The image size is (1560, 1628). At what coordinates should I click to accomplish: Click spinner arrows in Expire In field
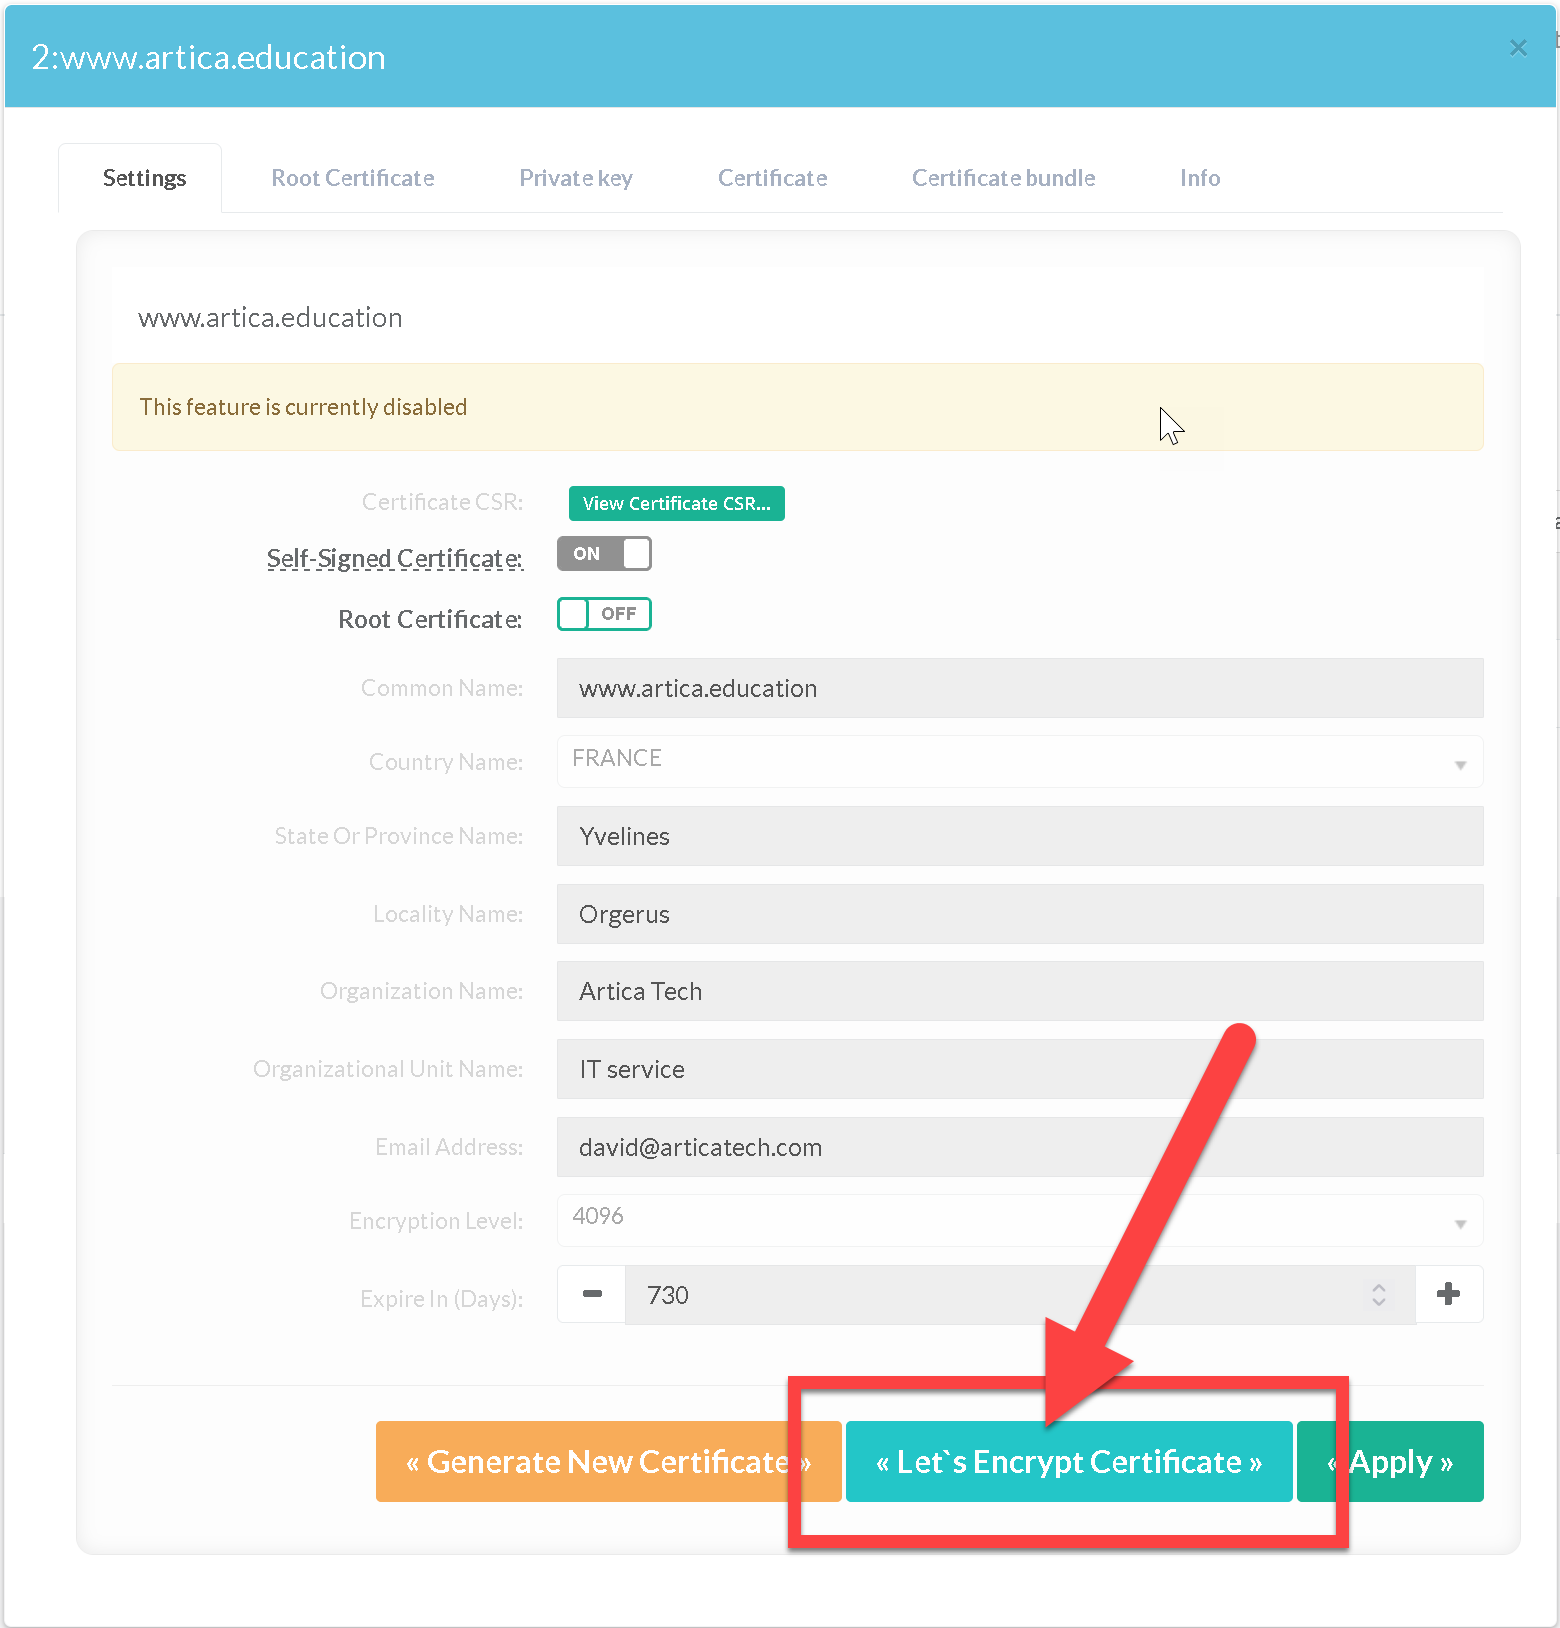(1379, 1295)
